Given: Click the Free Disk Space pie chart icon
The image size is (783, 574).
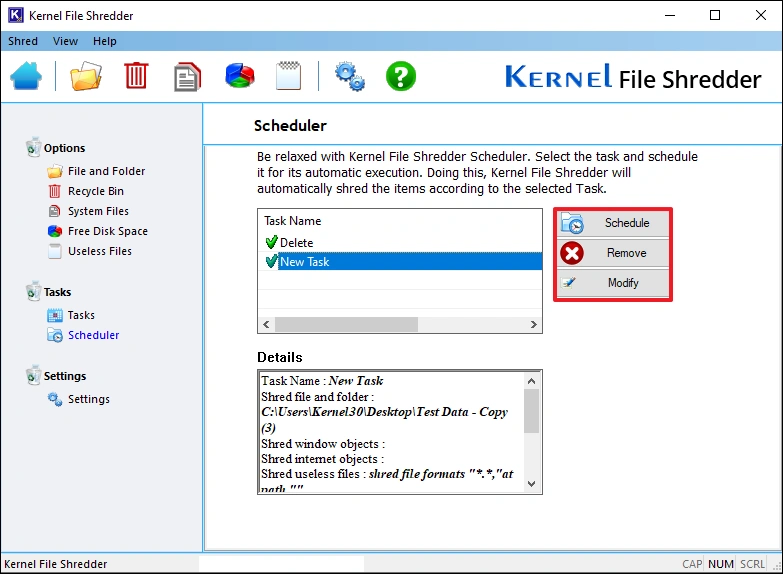Looking at the screenshot, I should click(x=239, y=76).
